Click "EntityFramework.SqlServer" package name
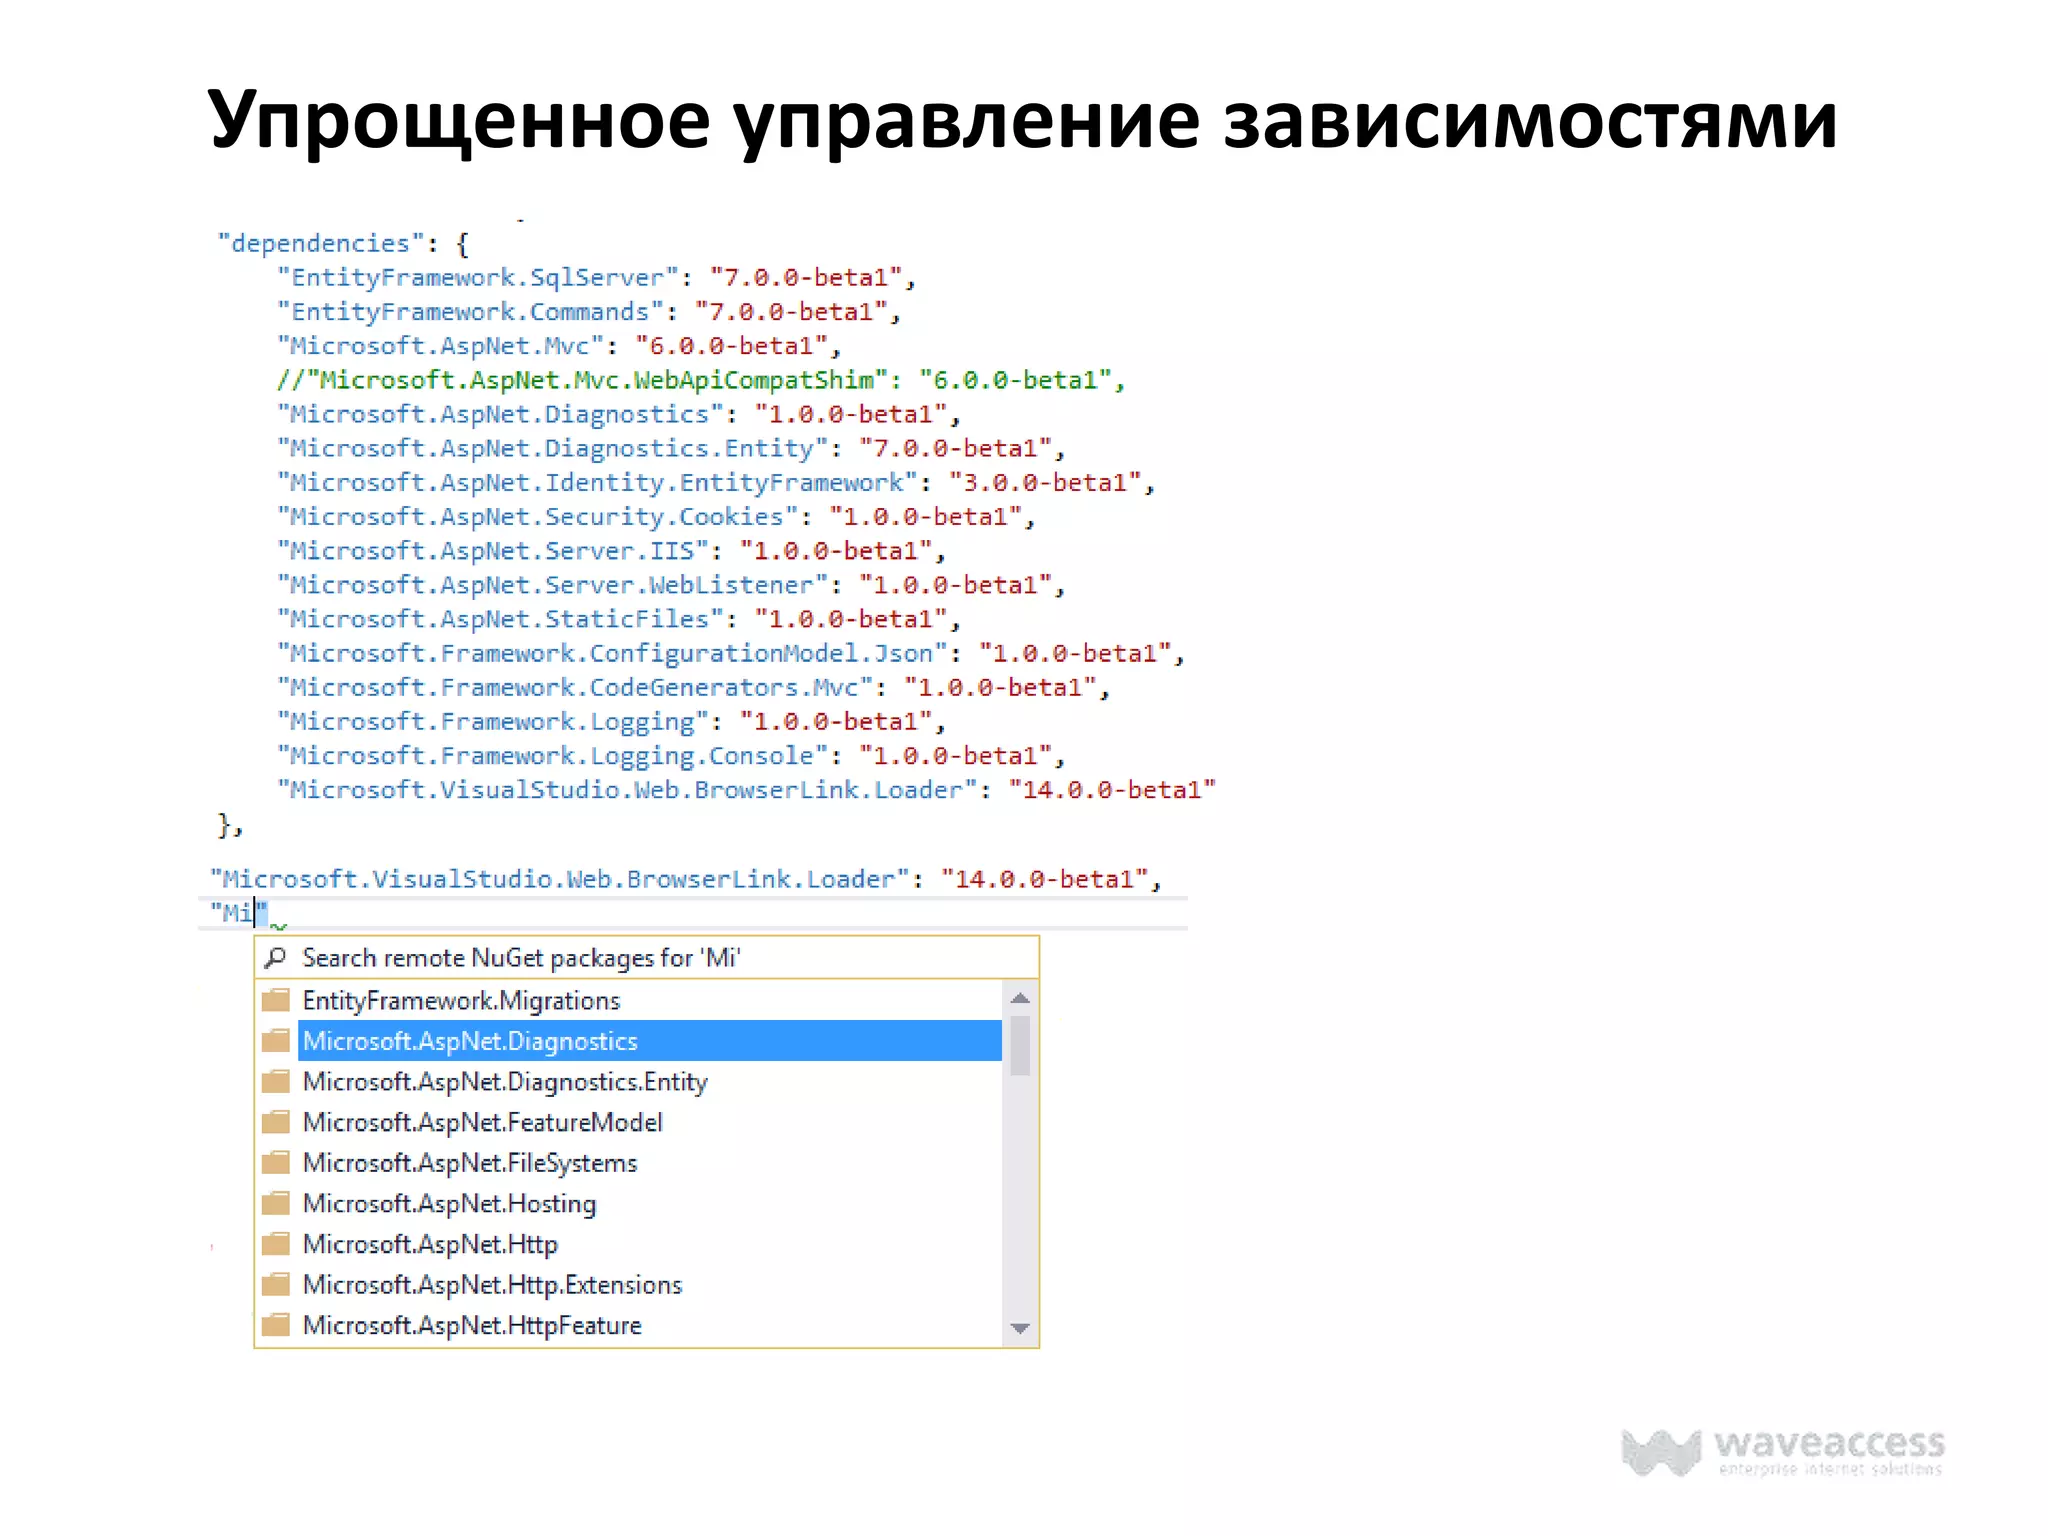Screen dimensions: 2048x1536 coord(477,277)
